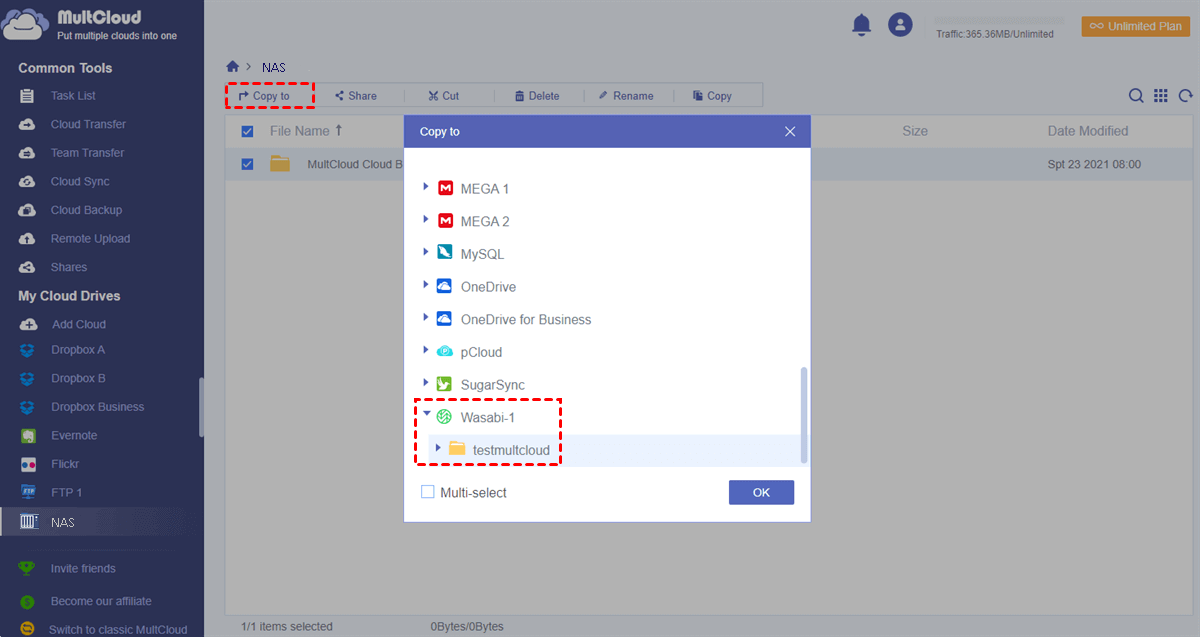Open Dropbox B drive
The height and width of the screenshot is (637, 1200).
78,378
